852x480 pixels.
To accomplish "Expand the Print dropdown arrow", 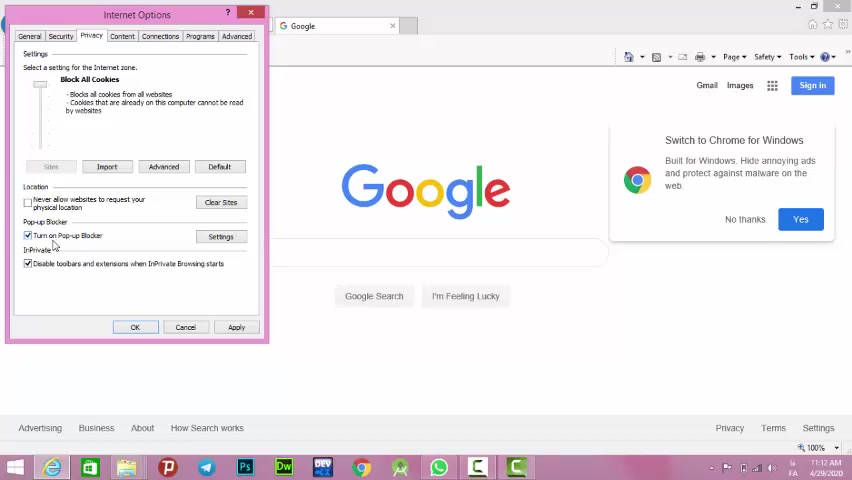I will [713, 57].
